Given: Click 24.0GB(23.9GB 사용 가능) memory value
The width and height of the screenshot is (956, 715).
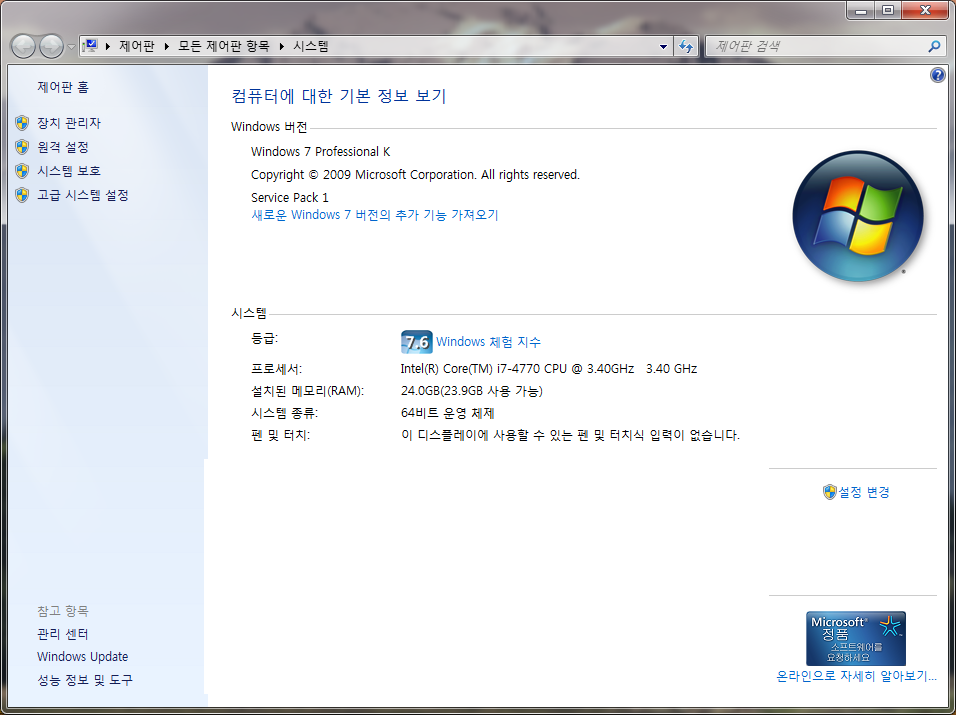Looking at the screenshot, I should click(472, 391).
